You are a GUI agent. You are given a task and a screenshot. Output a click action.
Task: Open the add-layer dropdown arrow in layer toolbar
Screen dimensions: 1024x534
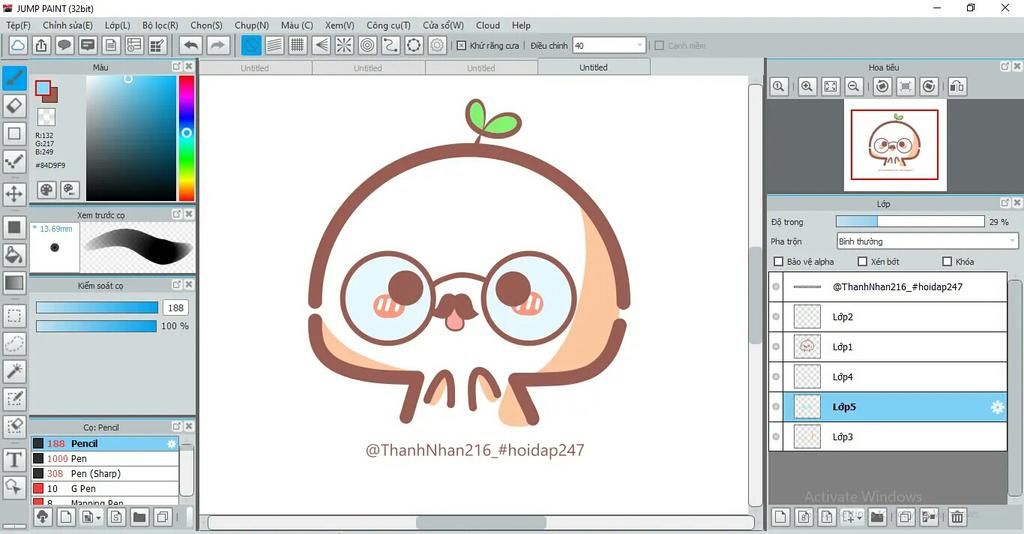tap(859, 517)
